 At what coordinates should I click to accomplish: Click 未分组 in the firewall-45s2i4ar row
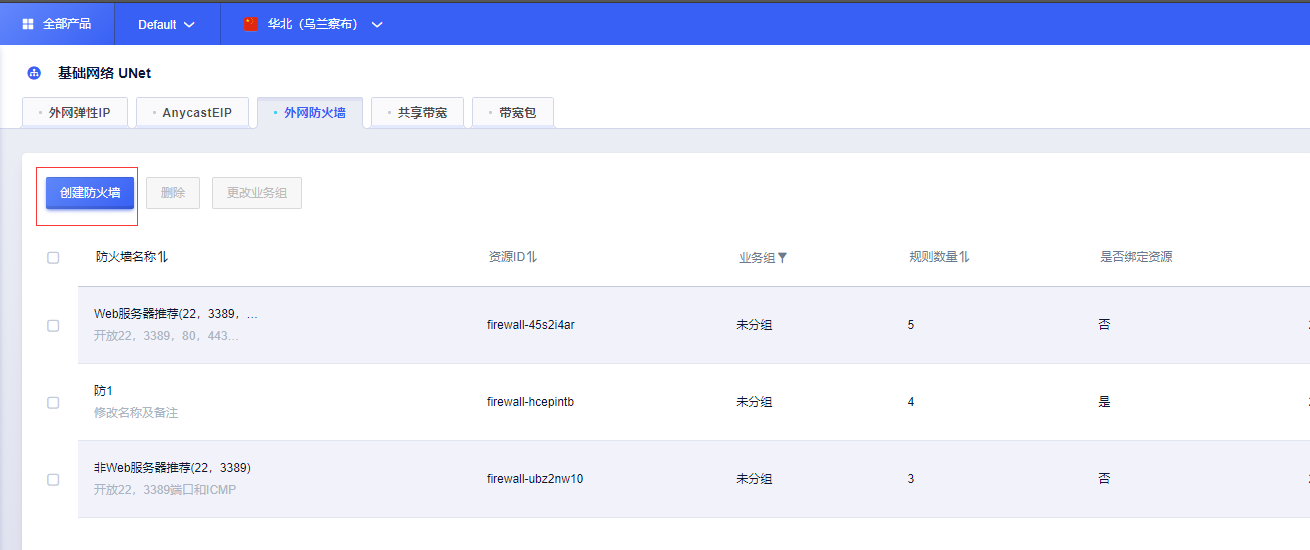pyautogui.click(x=754, y=325)
